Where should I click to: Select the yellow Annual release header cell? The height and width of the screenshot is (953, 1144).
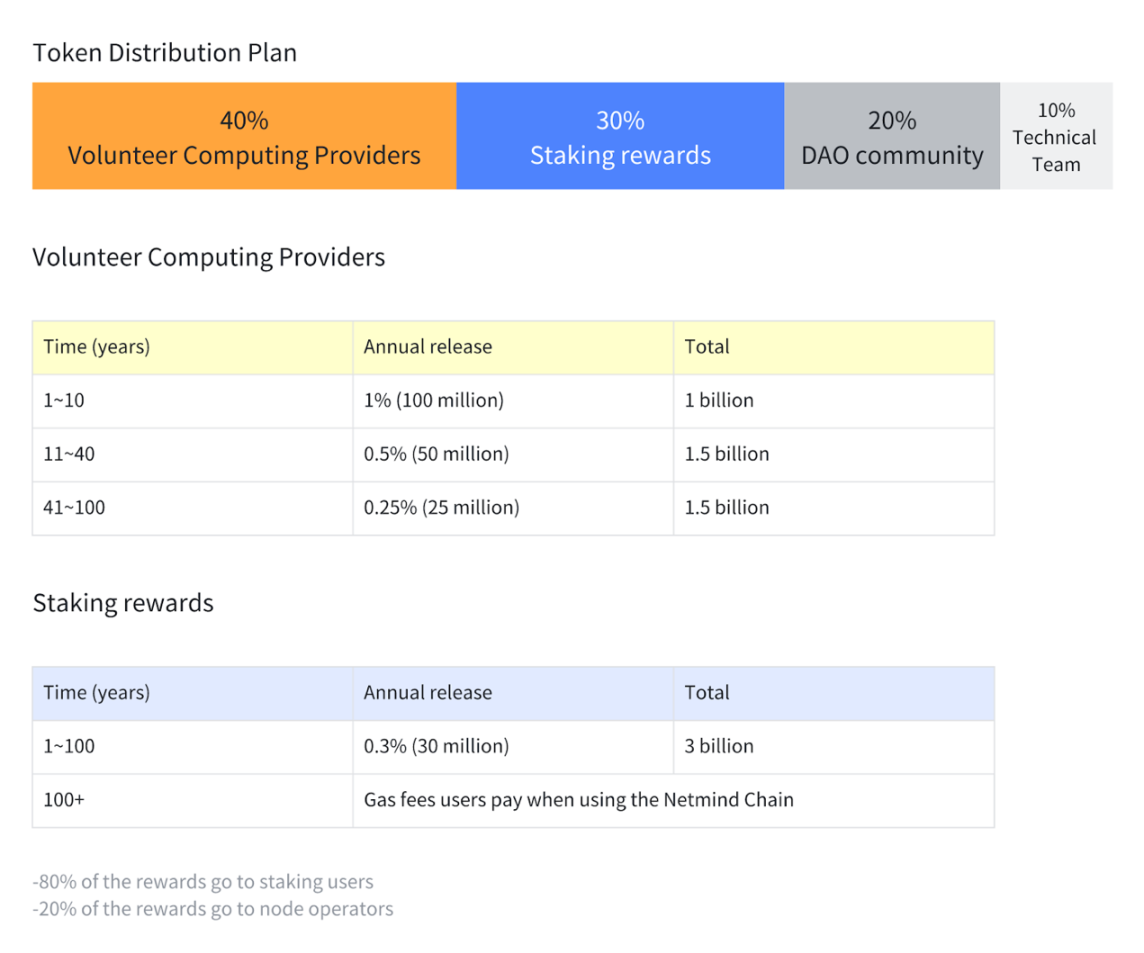coord(513,347)
